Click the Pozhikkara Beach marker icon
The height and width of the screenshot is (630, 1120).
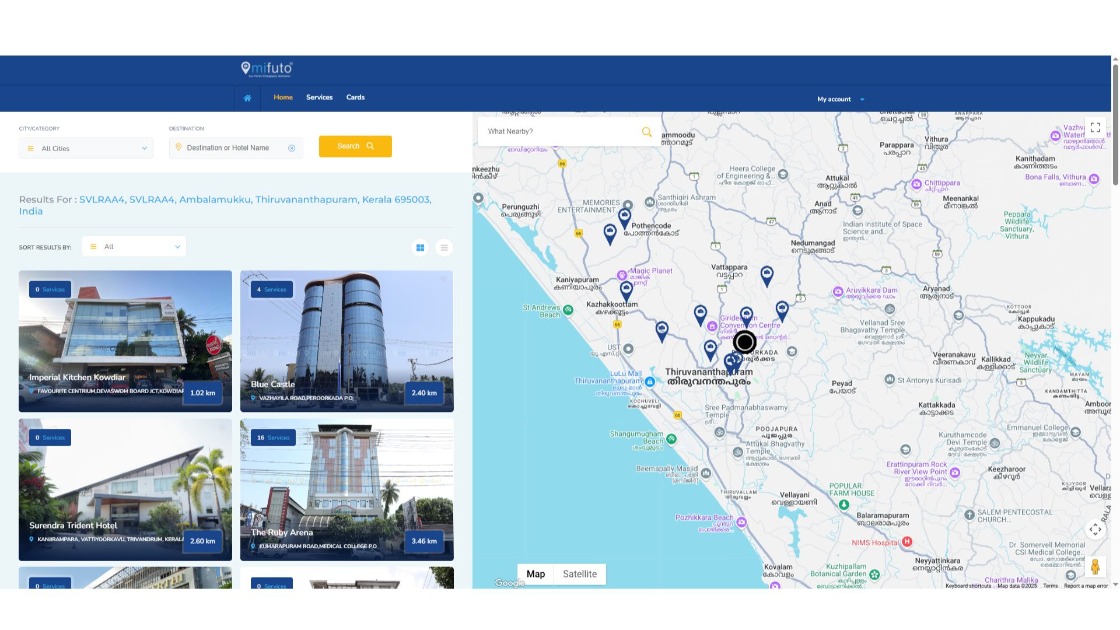click(741, 523)
